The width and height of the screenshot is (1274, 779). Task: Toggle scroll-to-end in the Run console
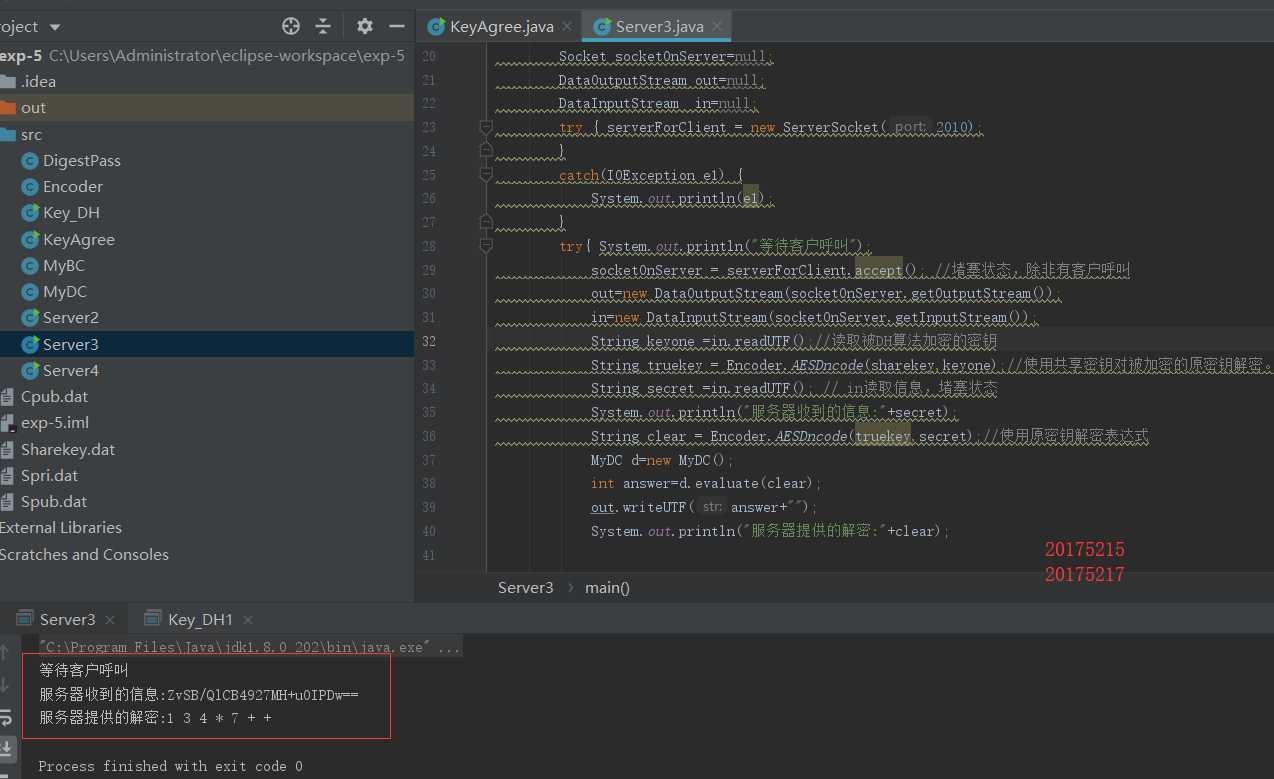pyautogui.click(x=7, y=747)
